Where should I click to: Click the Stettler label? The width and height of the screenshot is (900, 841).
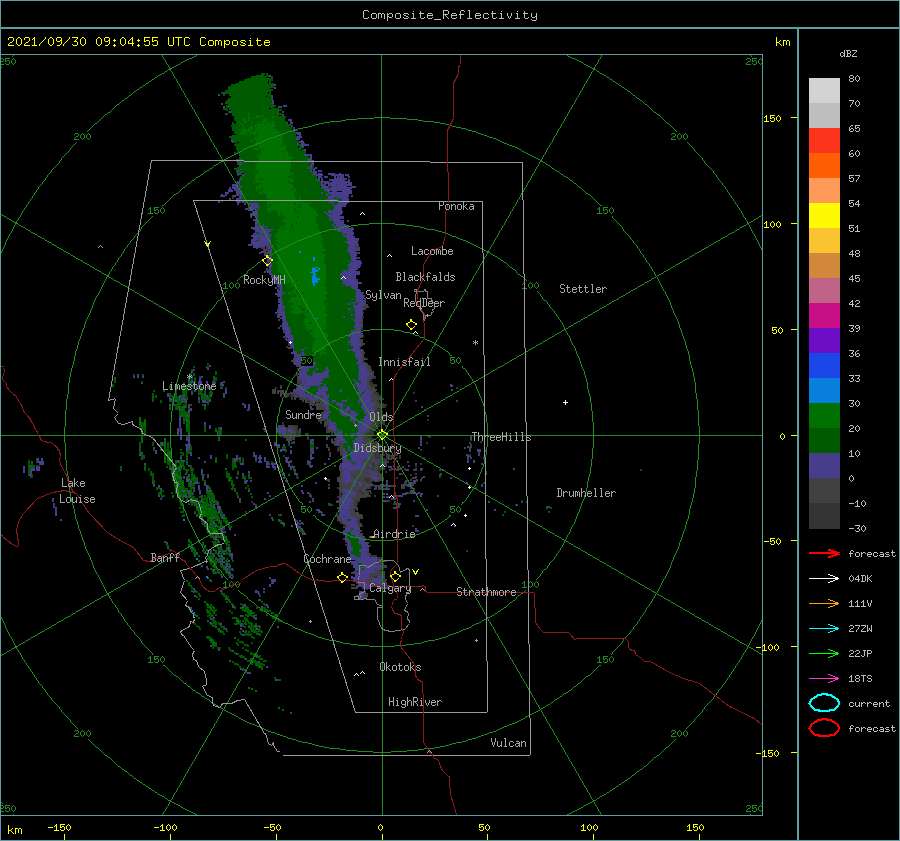583,289
